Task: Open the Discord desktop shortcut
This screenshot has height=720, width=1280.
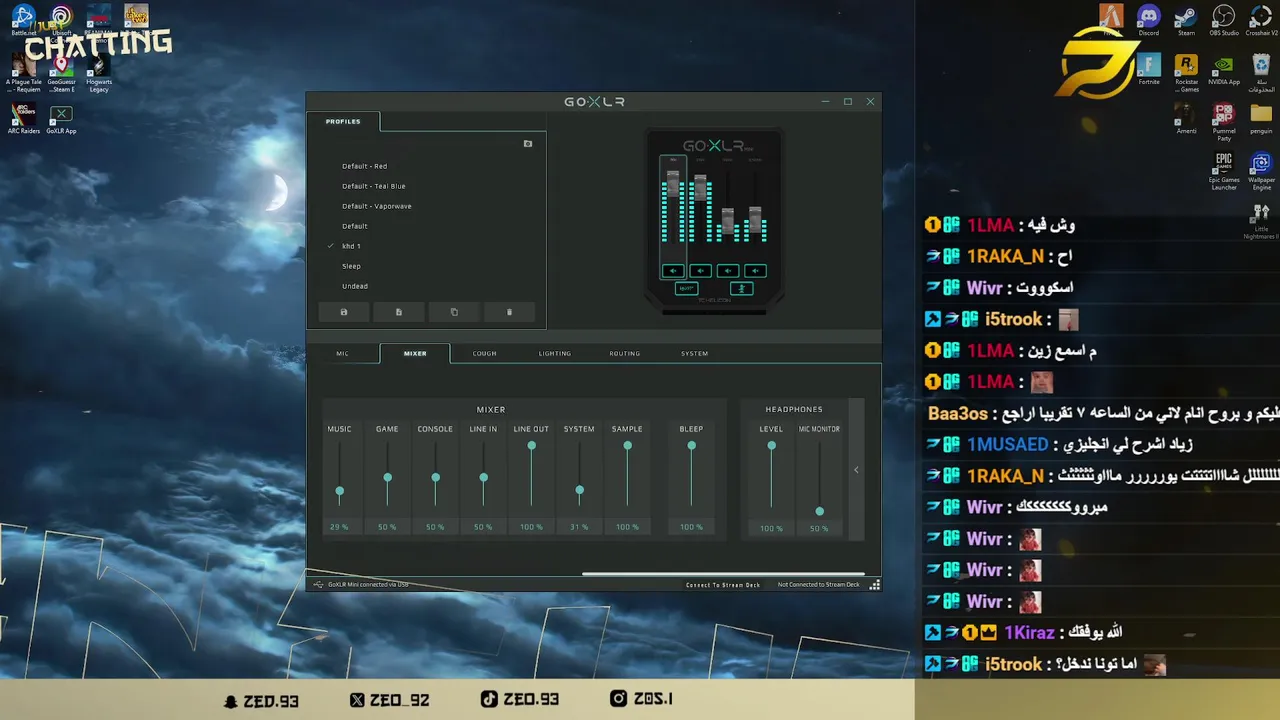Action: click(x=1149, y=21)
